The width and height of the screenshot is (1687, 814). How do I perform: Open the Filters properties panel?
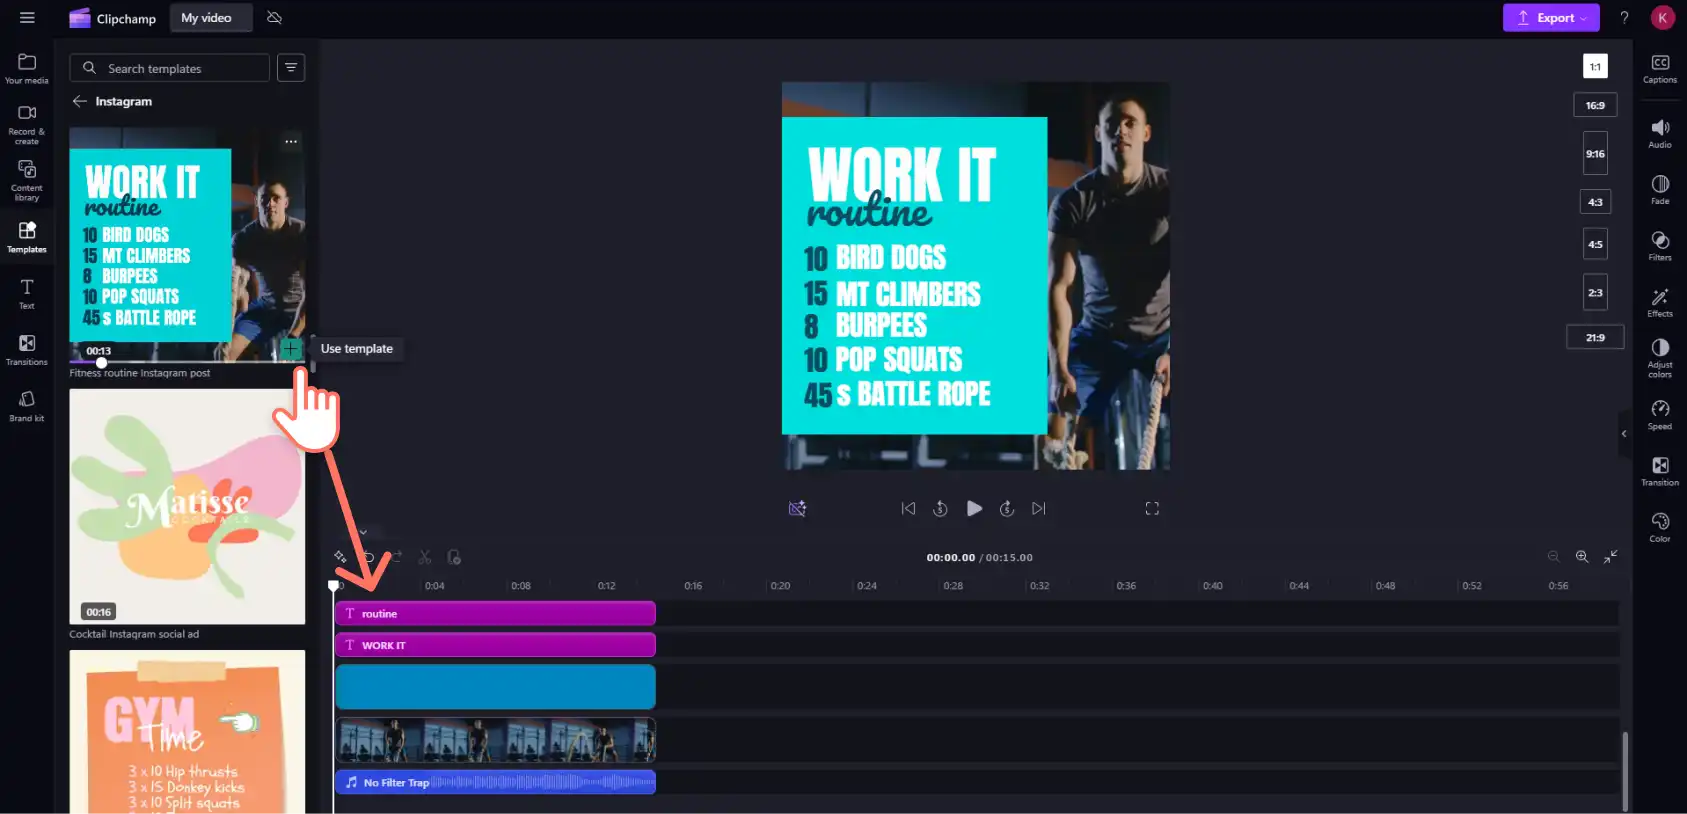1660,246
